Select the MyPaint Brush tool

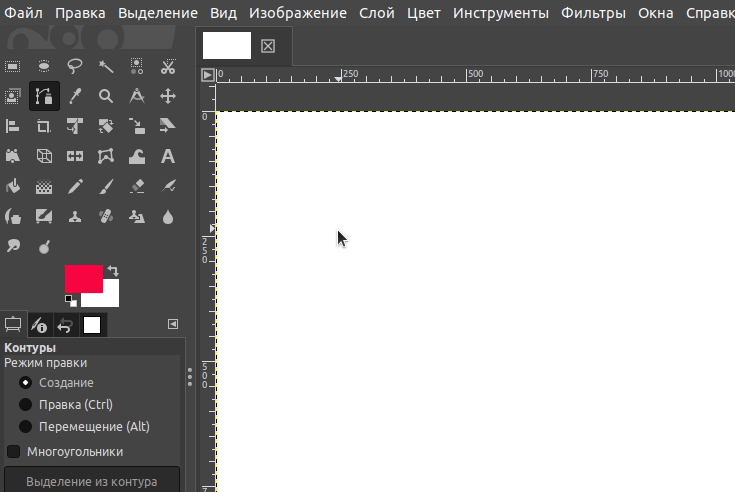44,217
